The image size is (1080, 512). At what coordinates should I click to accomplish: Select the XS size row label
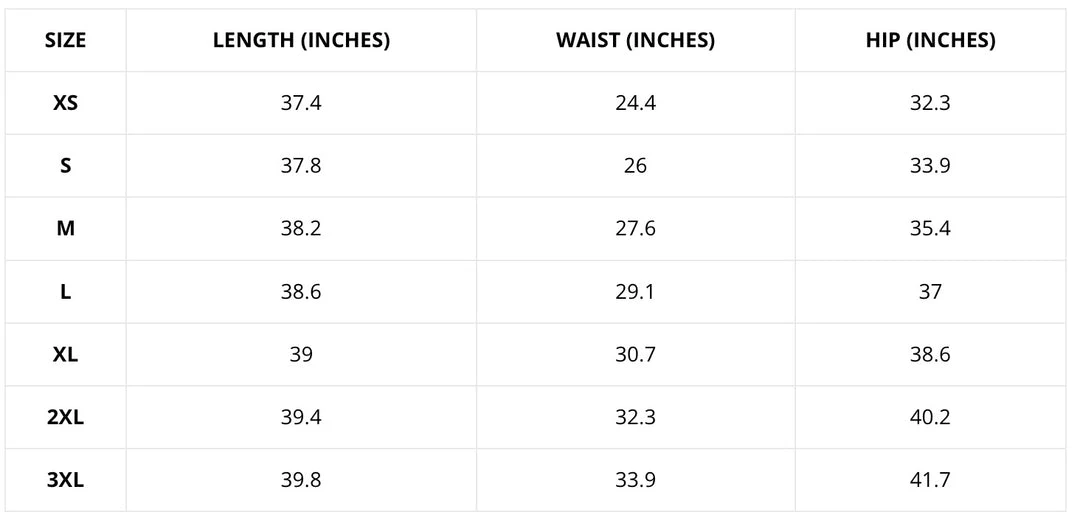pos(65,103)
